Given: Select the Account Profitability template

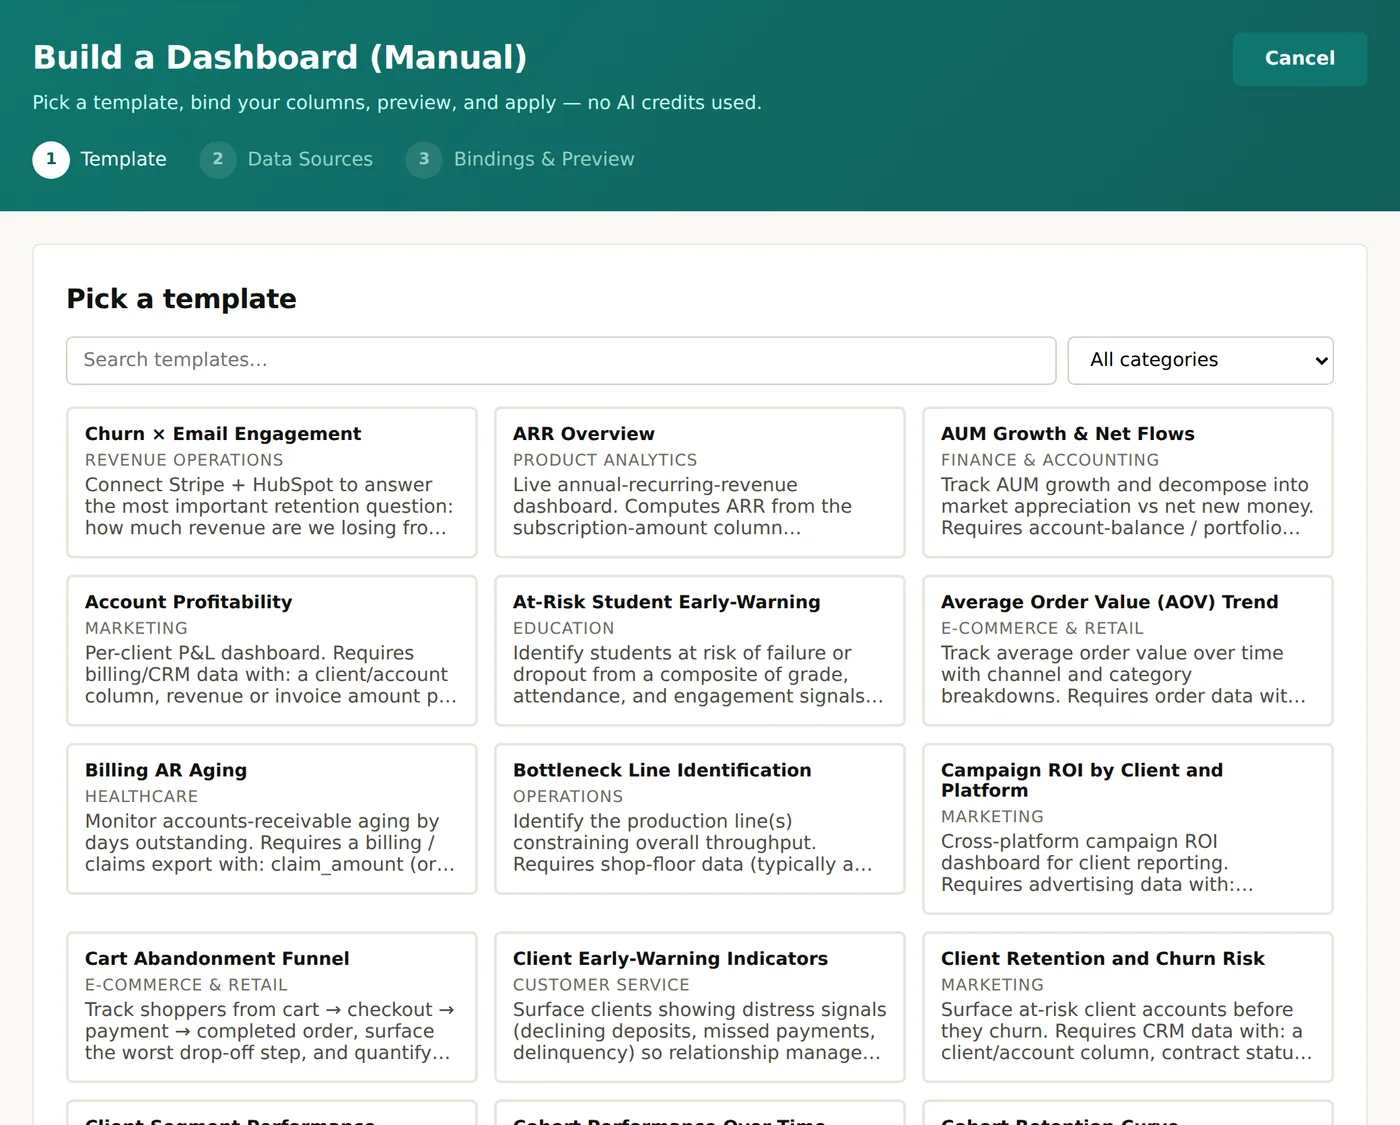Looking at the screenshot, I should point(272,650).
